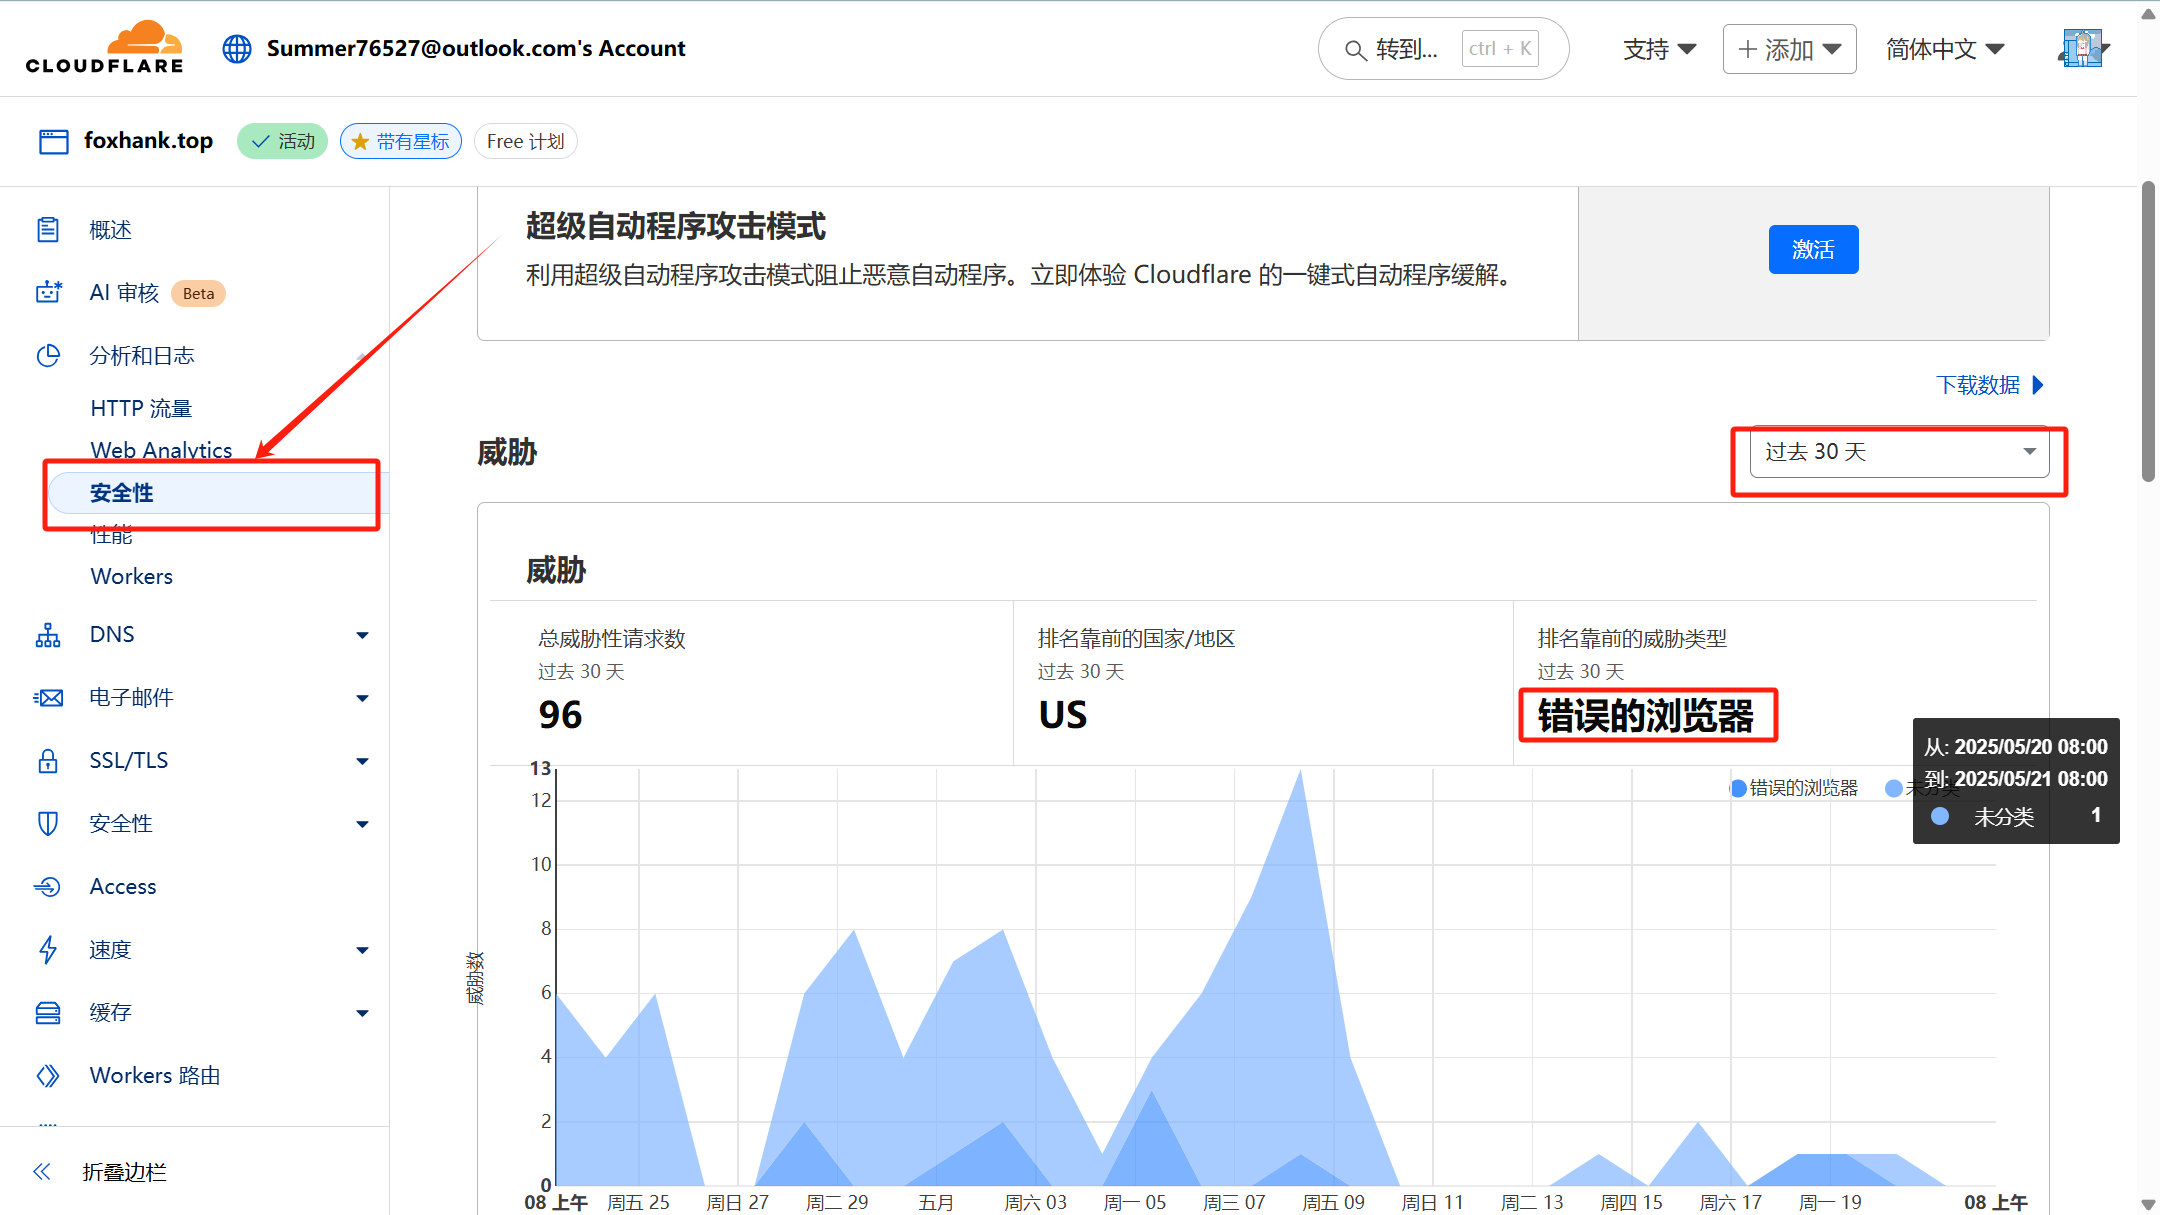Viewport: 2160px width, 1215px height.
Task: Toggle 错误的浏览器 legend series
Action: 1794,788
